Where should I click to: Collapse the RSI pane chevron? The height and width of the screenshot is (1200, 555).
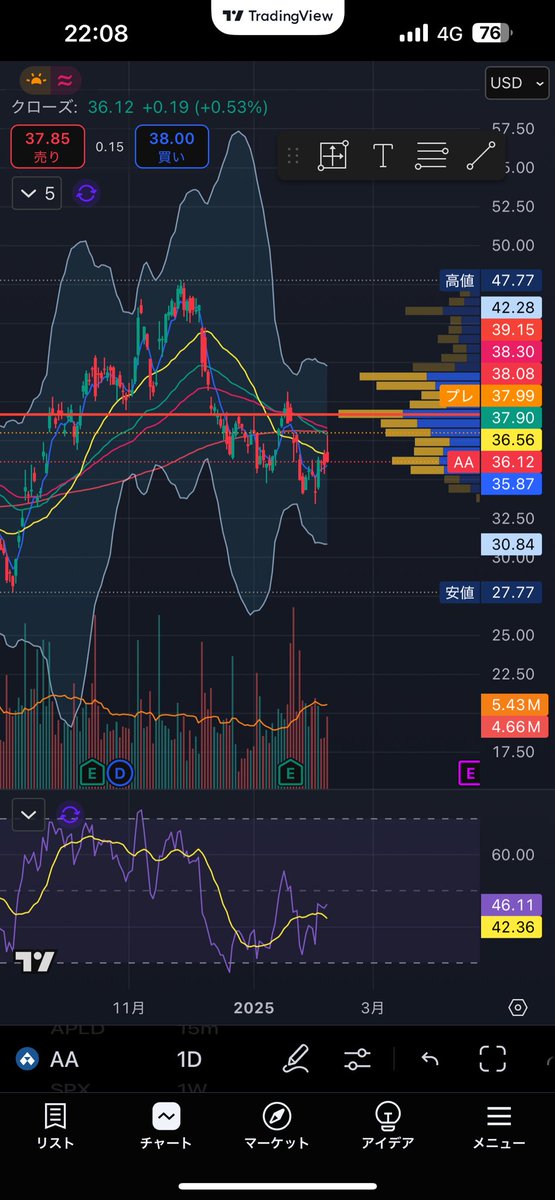pos(28,814)
